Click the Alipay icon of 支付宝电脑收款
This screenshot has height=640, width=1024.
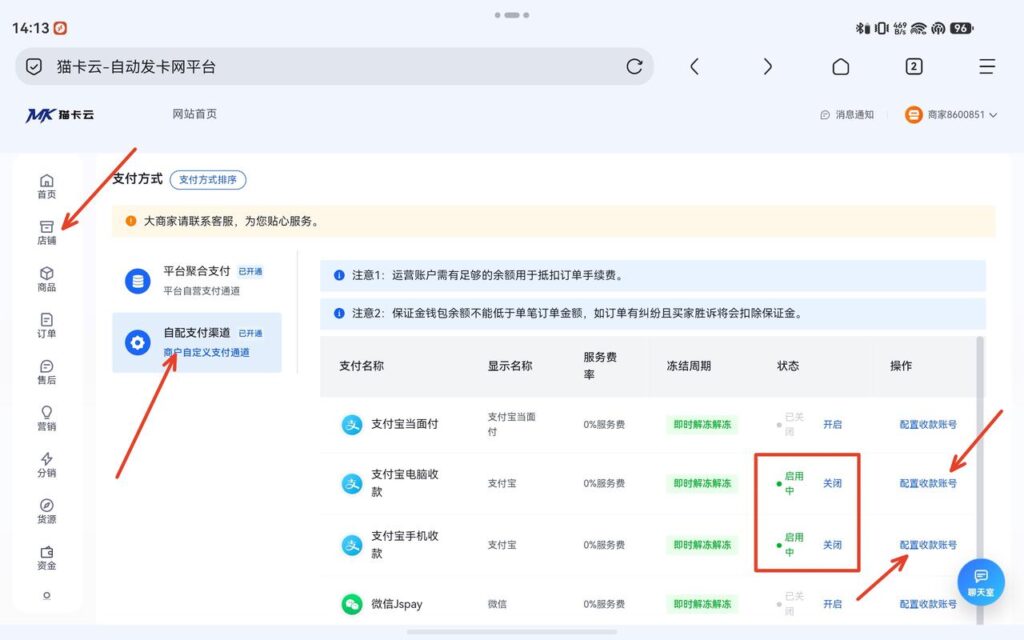click(x=352, y=483)
